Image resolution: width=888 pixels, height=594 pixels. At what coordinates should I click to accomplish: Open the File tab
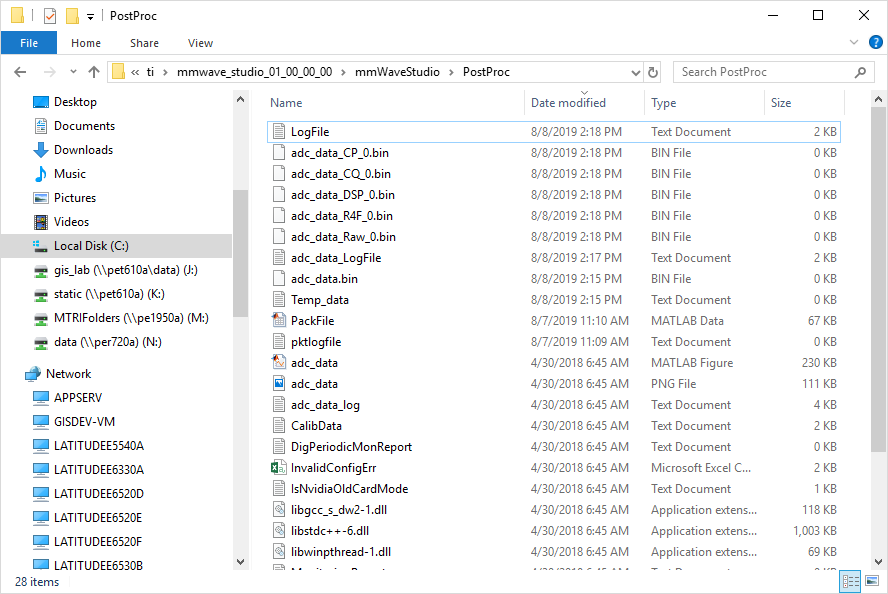click(29, 43)
